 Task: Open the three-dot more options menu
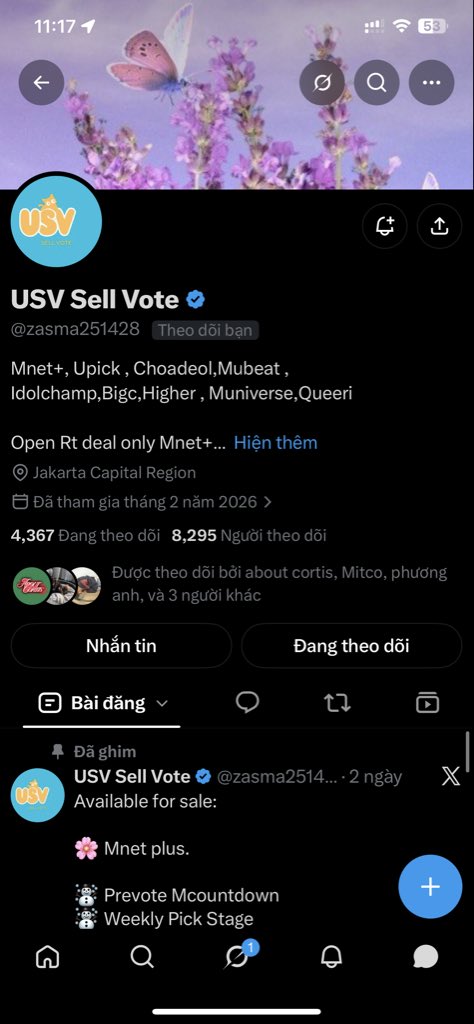(432, 82)
